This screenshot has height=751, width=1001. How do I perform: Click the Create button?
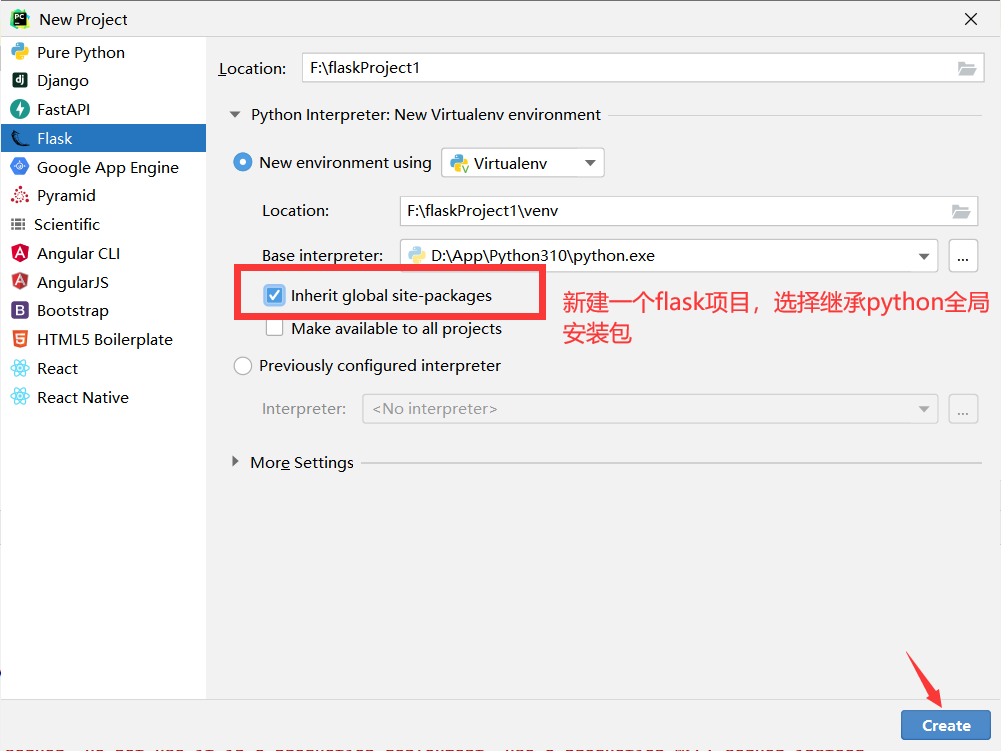tap(945, 725)
